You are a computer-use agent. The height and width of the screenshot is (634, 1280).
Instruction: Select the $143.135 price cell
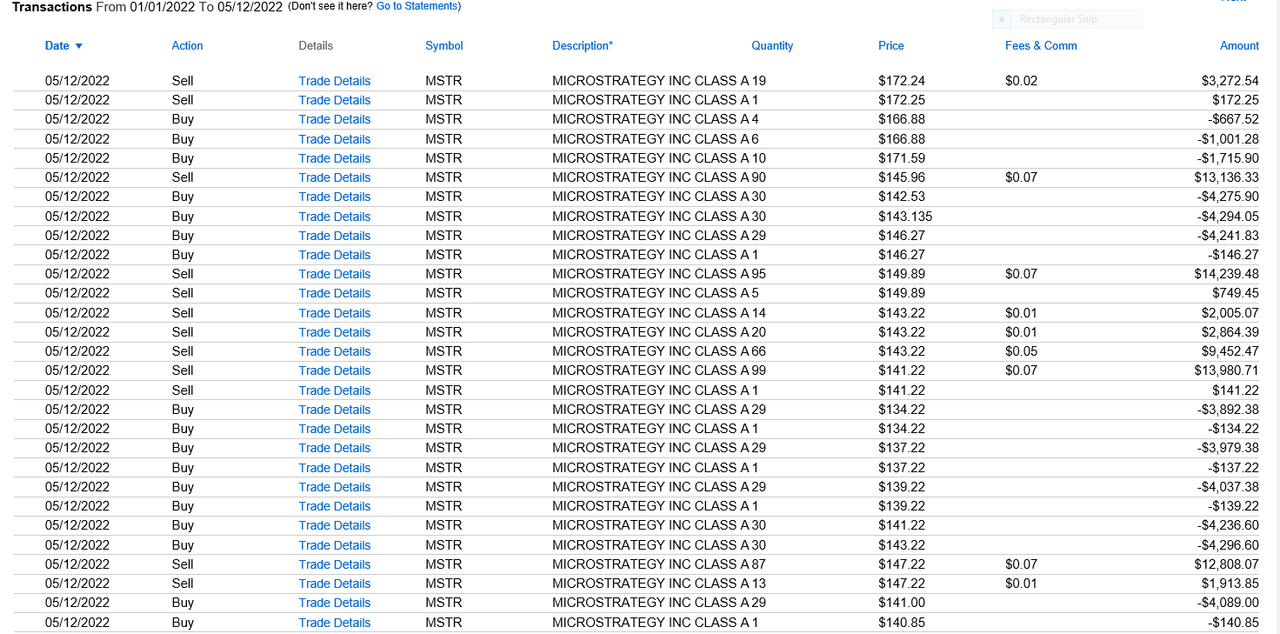pos(905,216)
